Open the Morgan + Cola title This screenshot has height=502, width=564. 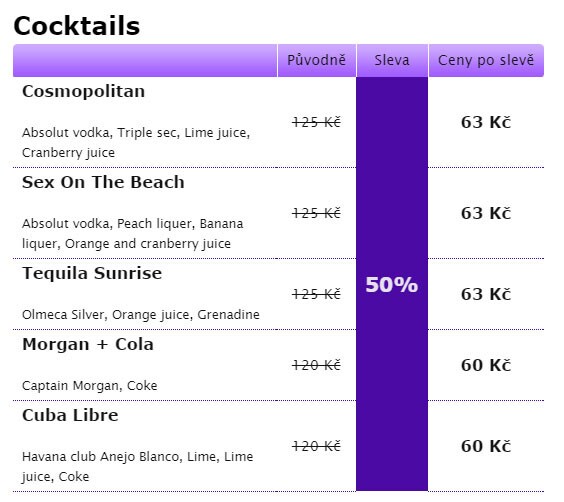tap(88, 344)
